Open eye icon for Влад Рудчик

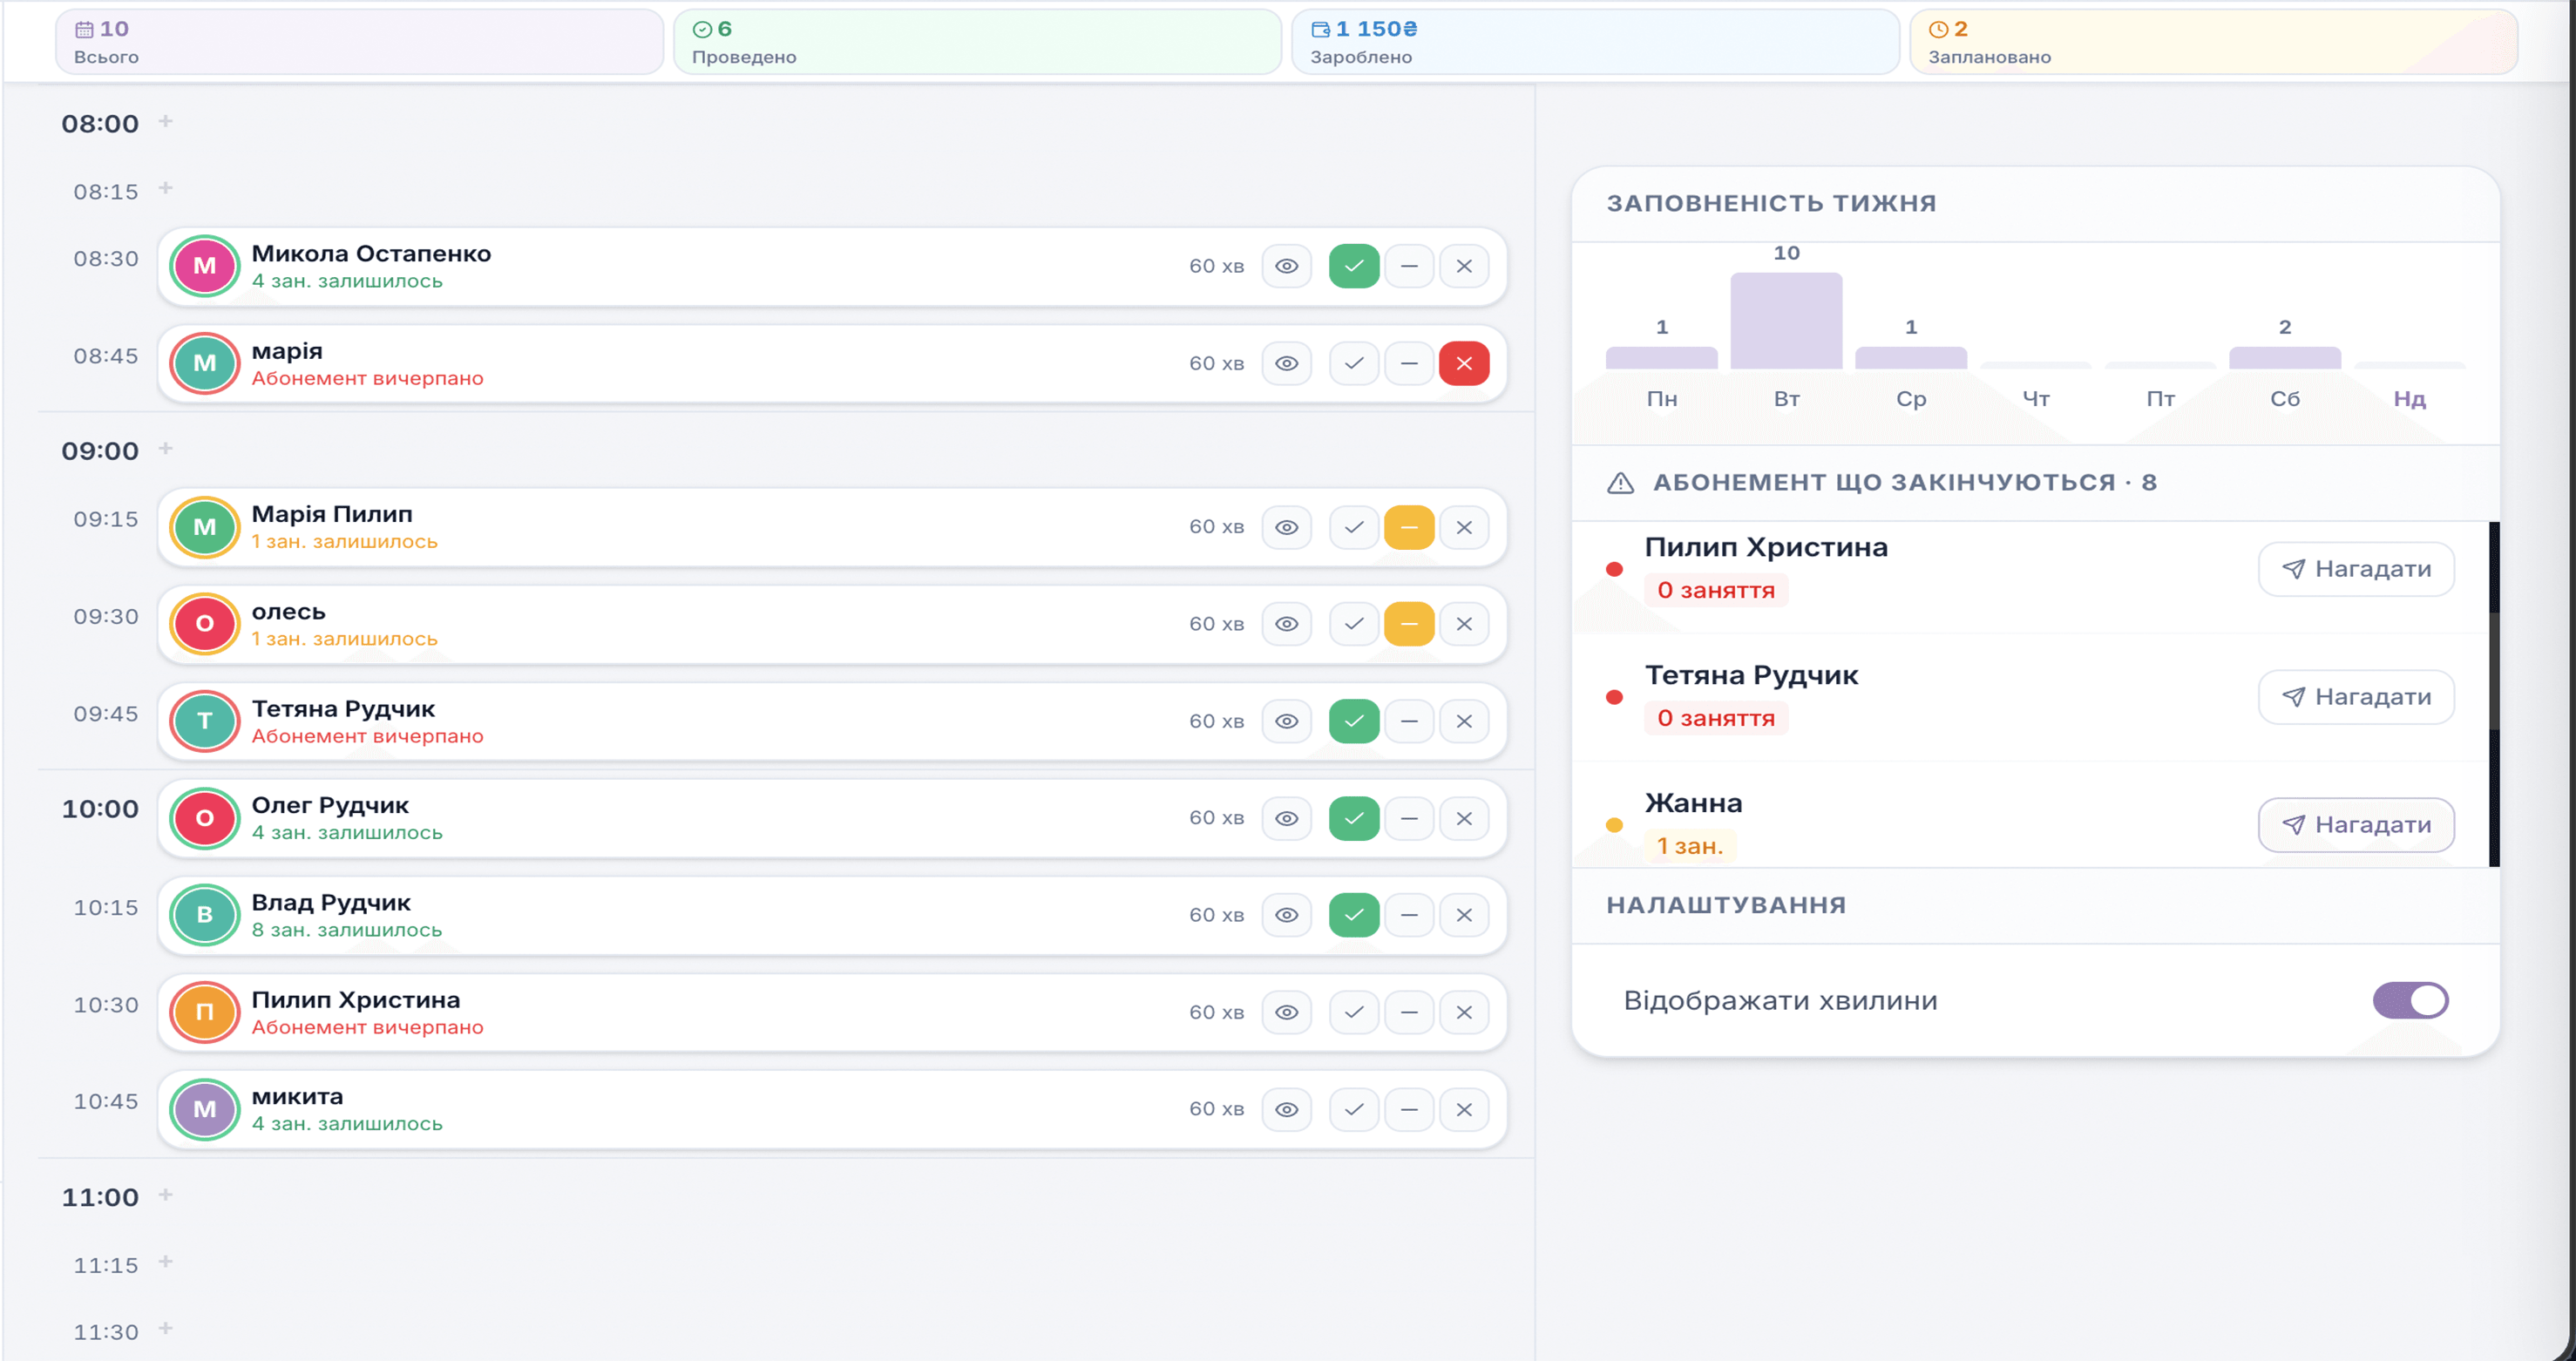tap(1287, 915)
